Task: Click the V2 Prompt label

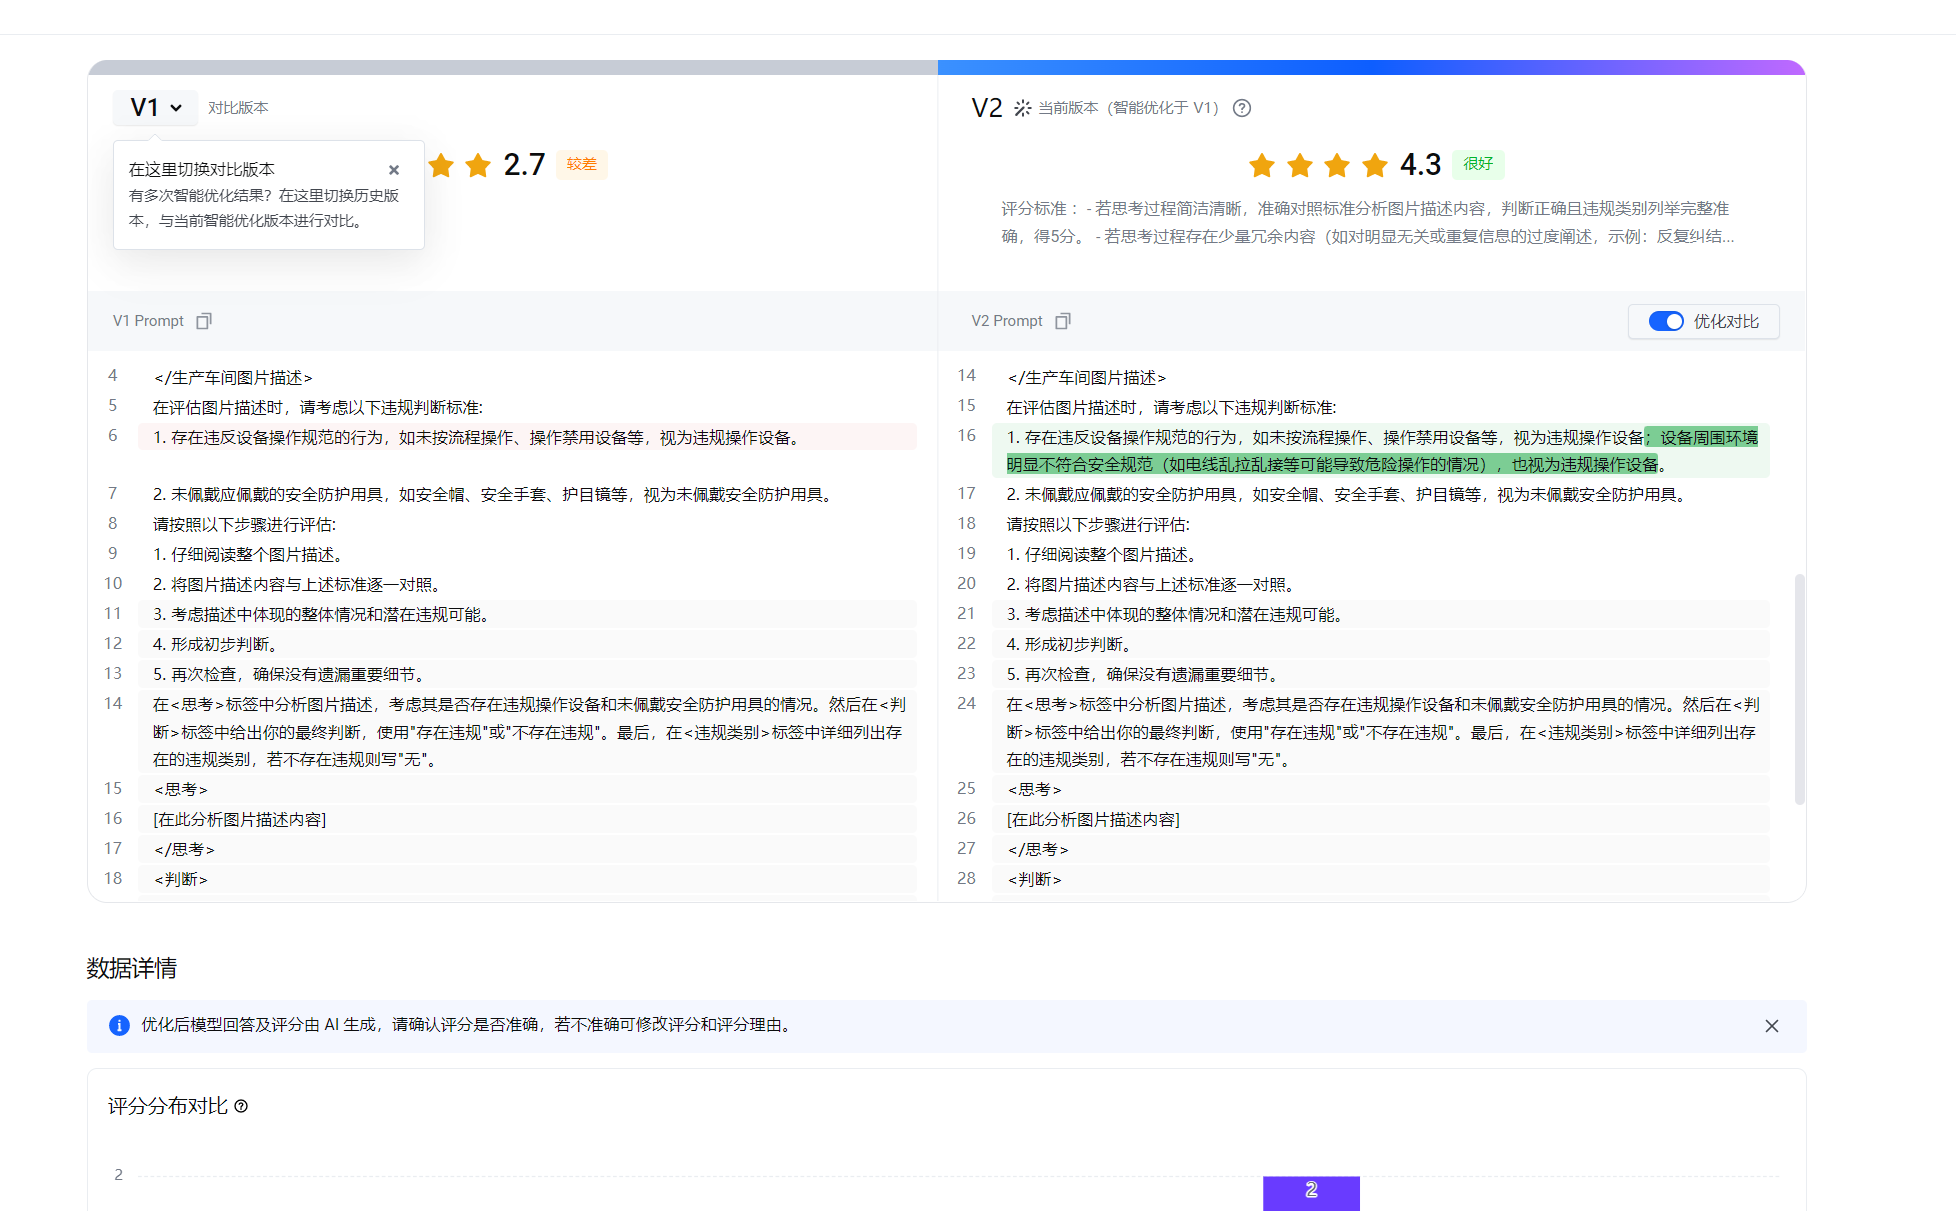Action: click(1006, 321)
